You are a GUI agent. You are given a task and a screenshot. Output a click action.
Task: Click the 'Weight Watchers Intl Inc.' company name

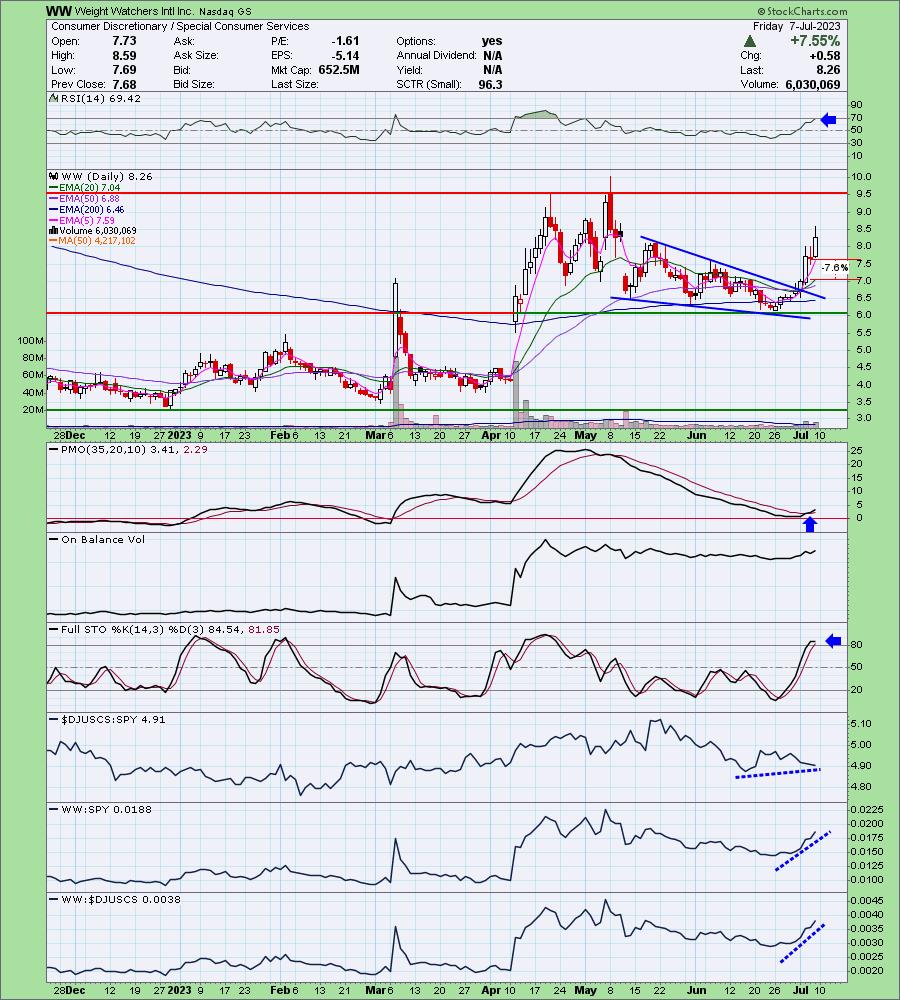point(135,11)
